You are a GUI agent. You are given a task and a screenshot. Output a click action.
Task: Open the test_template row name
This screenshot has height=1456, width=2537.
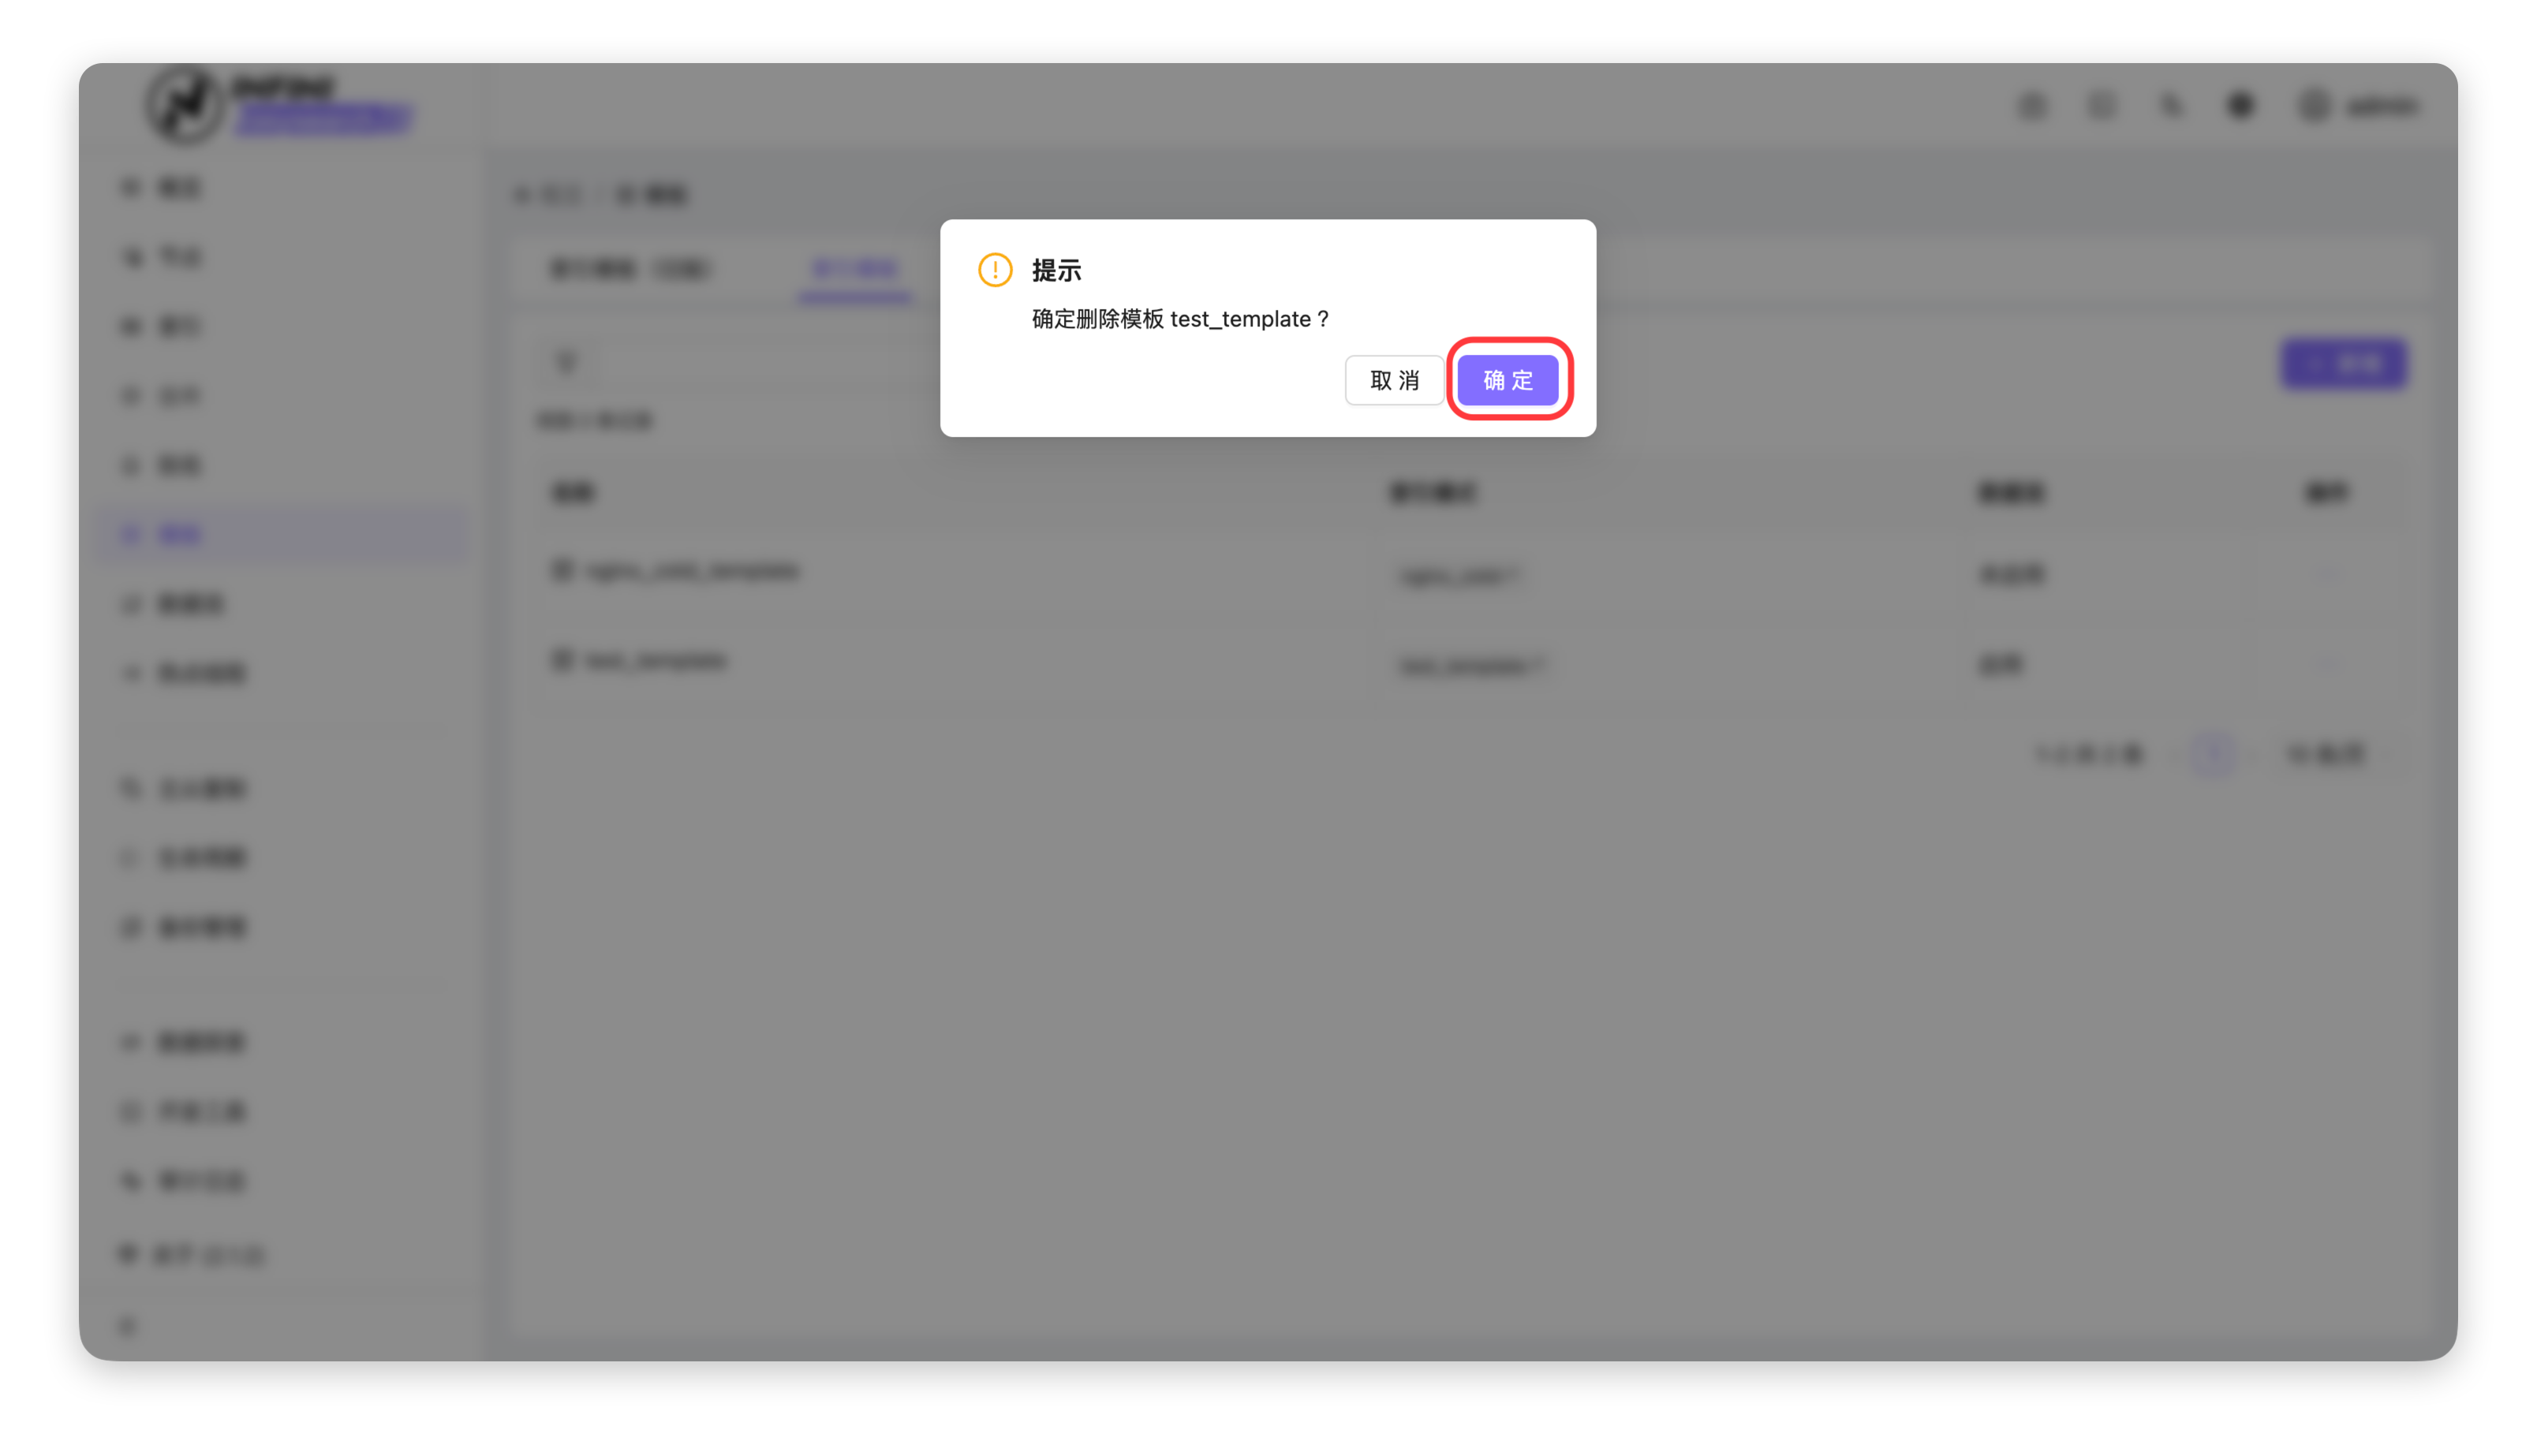click(x=656, y=660)
